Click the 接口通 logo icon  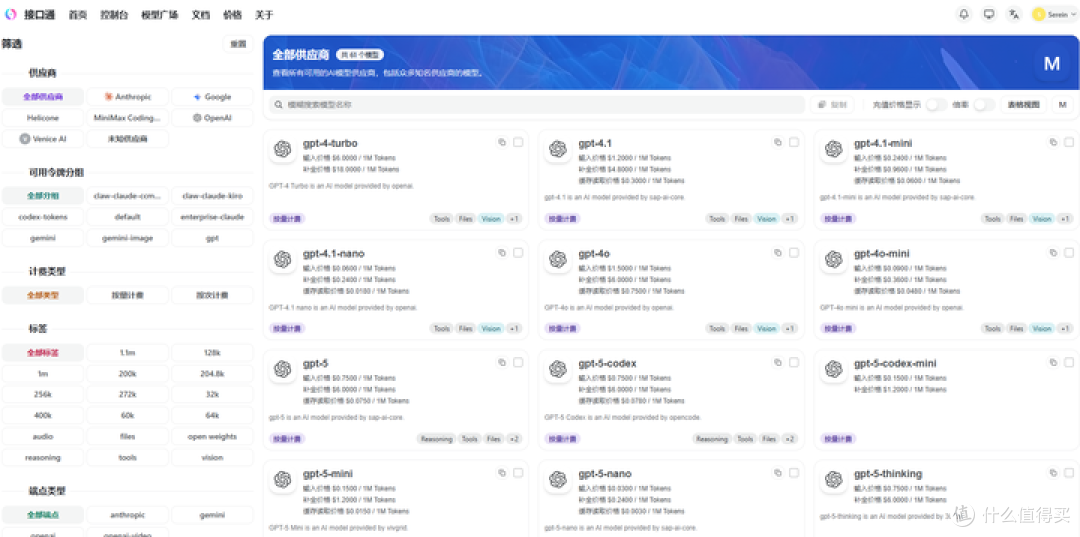(x=10, y=14)
